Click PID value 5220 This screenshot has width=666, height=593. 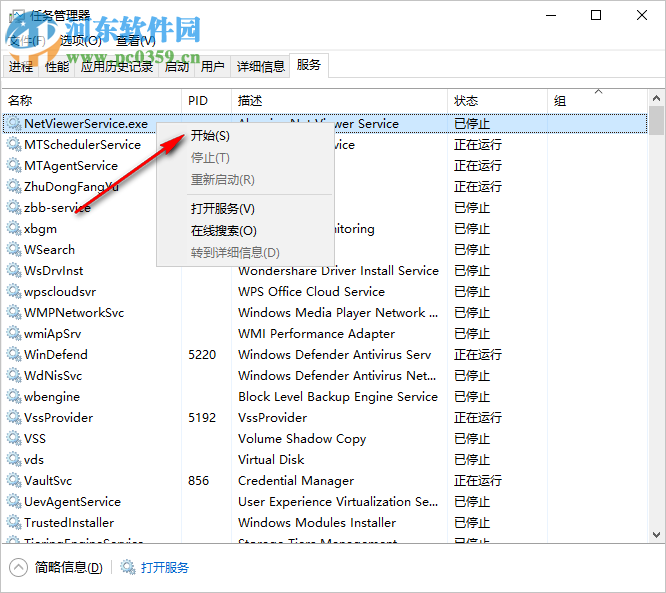(x=202, y=355)
